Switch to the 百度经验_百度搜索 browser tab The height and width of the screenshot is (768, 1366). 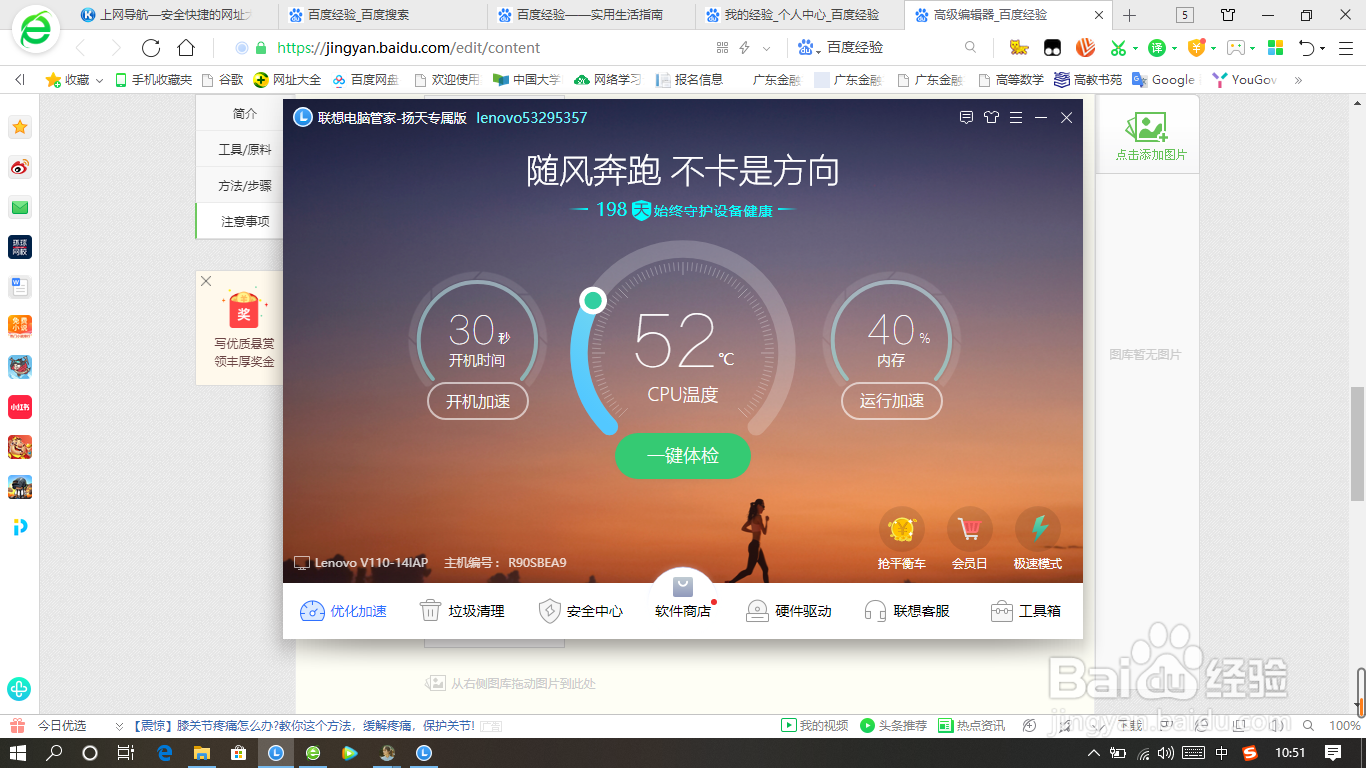click(383, 16)
